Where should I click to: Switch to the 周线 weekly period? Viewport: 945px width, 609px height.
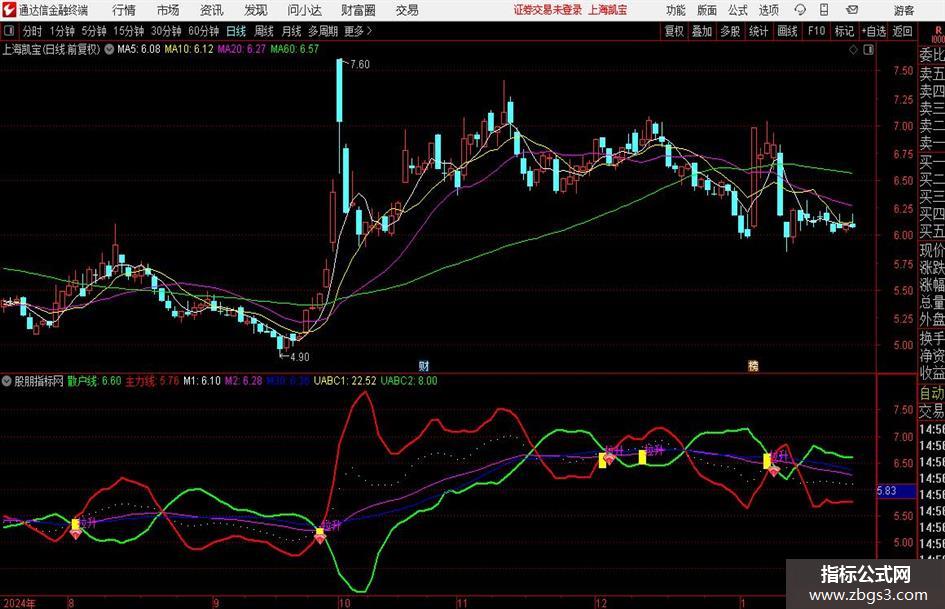coord(264,31)
